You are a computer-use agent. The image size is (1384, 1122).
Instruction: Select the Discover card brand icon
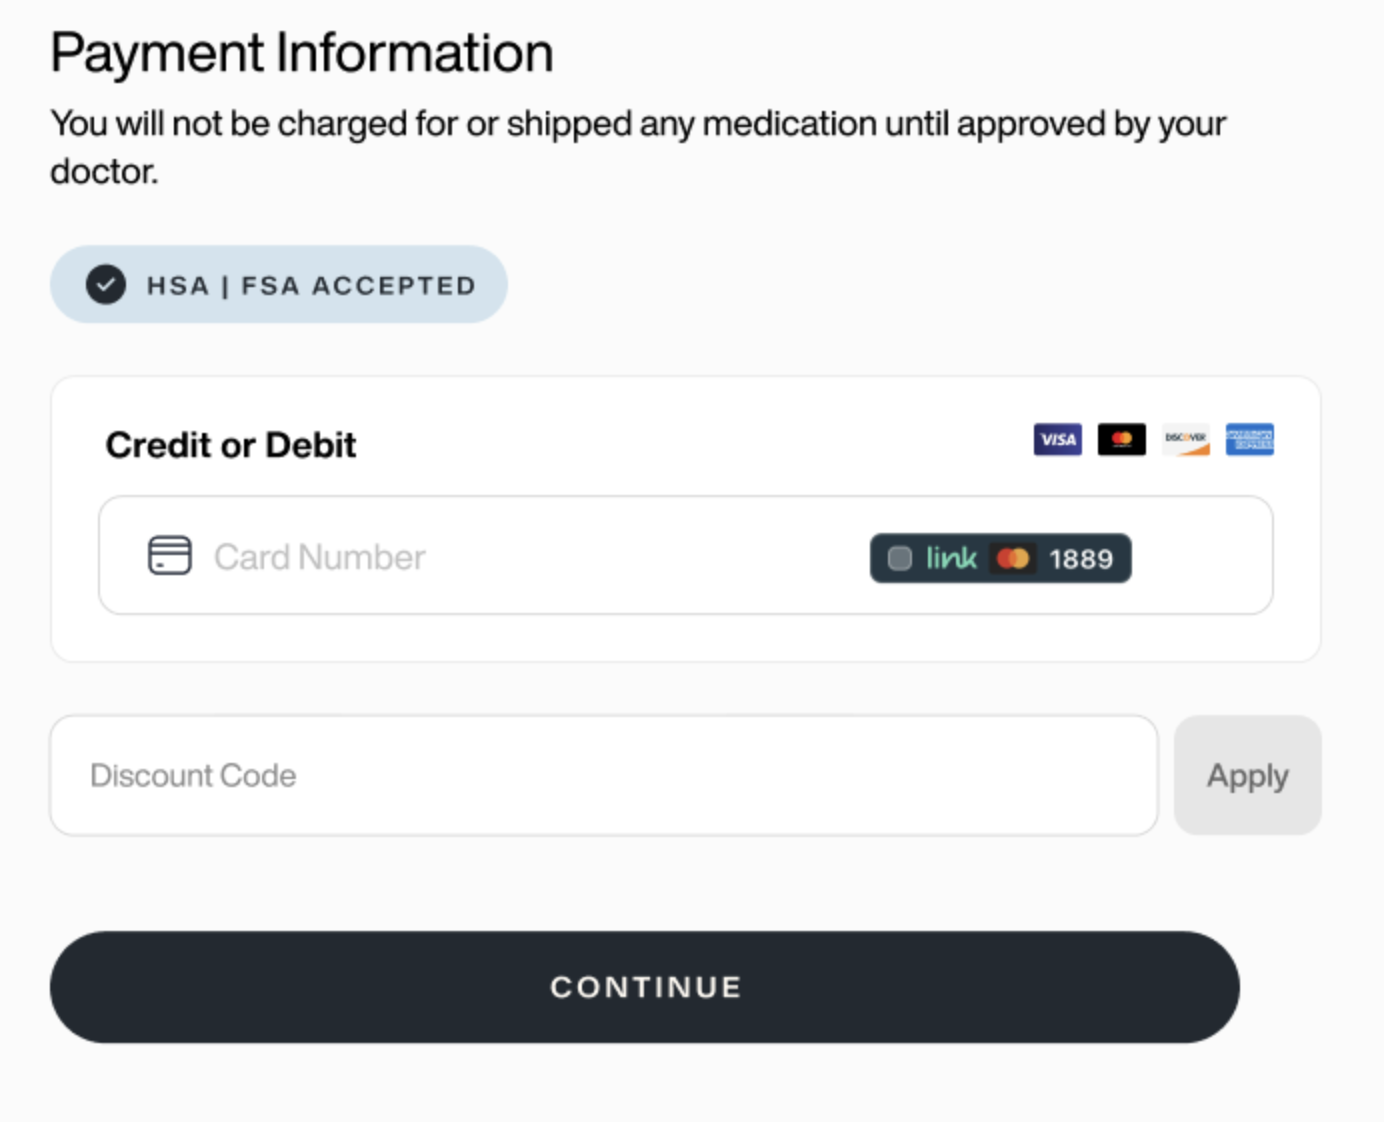click(1185, 440)
